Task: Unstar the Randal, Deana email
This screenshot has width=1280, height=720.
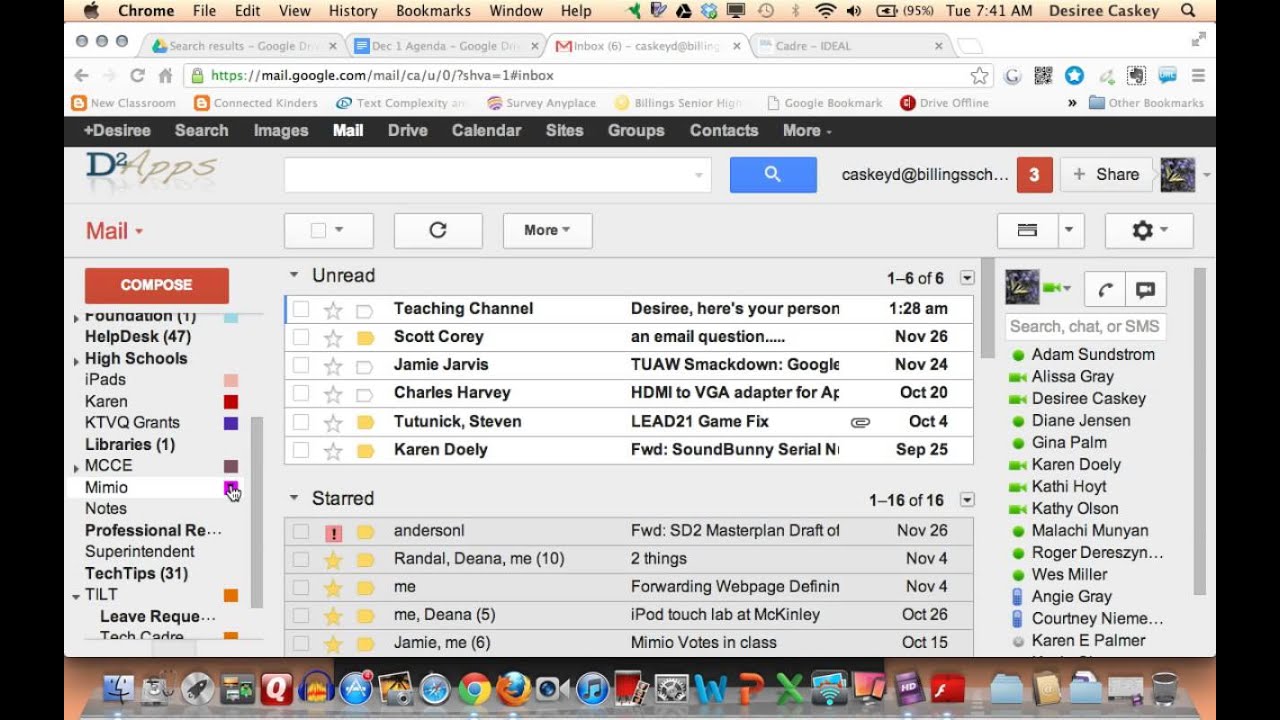Action: [x=333, y=559]
